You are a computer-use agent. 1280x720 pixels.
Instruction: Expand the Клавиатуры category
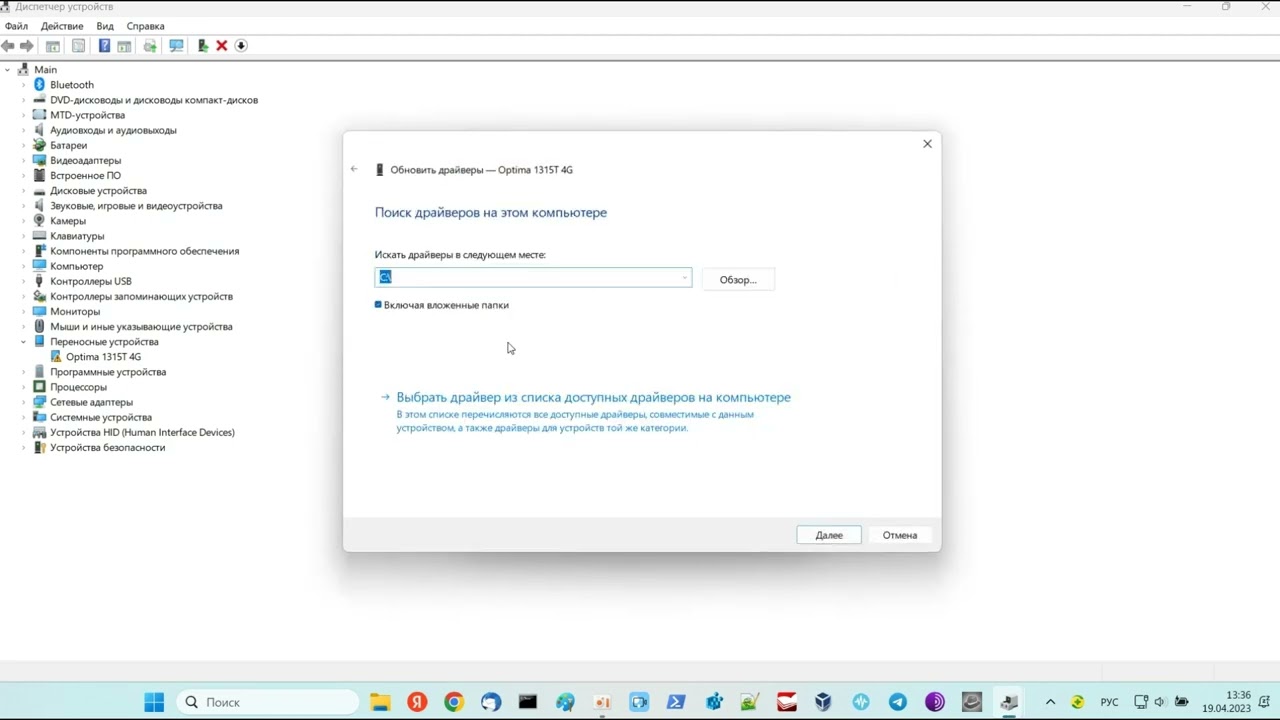pyautogui.click(x=23, y=236)
